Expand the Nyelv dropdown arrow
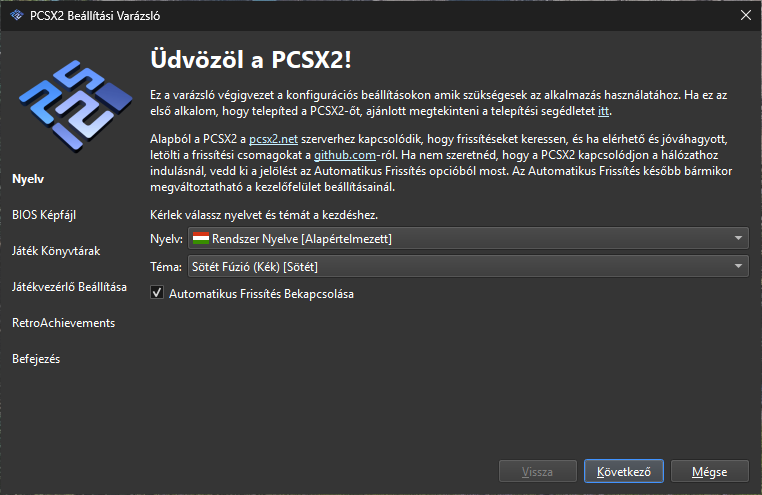This screenshot has height=495, width=762. tap(738, 239)
